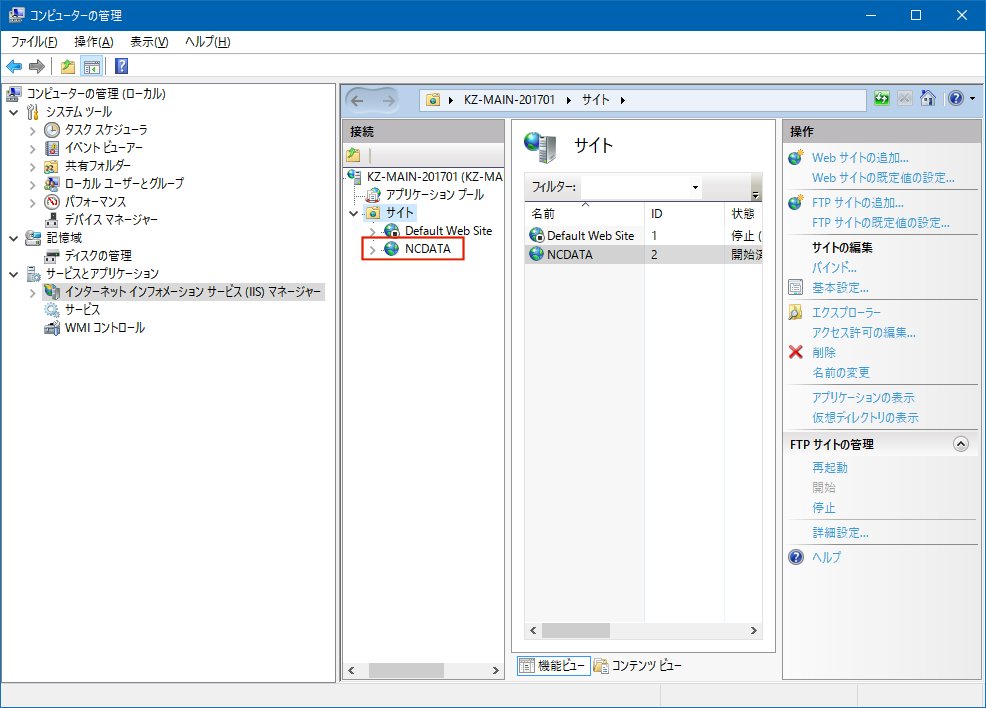986x708 pixels.
Task: Click KZ-MAIN-201701 in the breadcrumb bar
Action: pyautogui.click(x=509, y=100)
